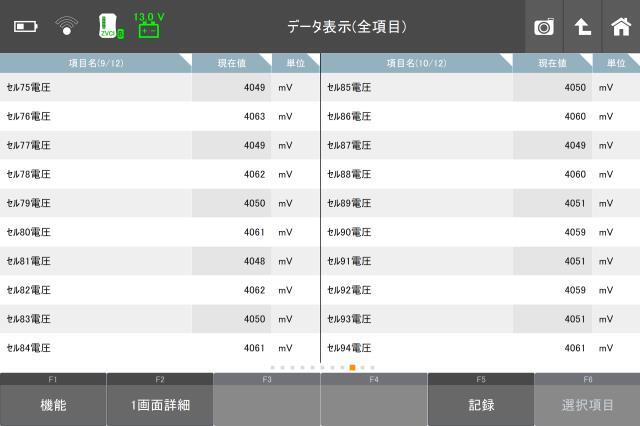Tap F6 選択項目 button
The height and width of the screenshot is (426, 640).
587,399
